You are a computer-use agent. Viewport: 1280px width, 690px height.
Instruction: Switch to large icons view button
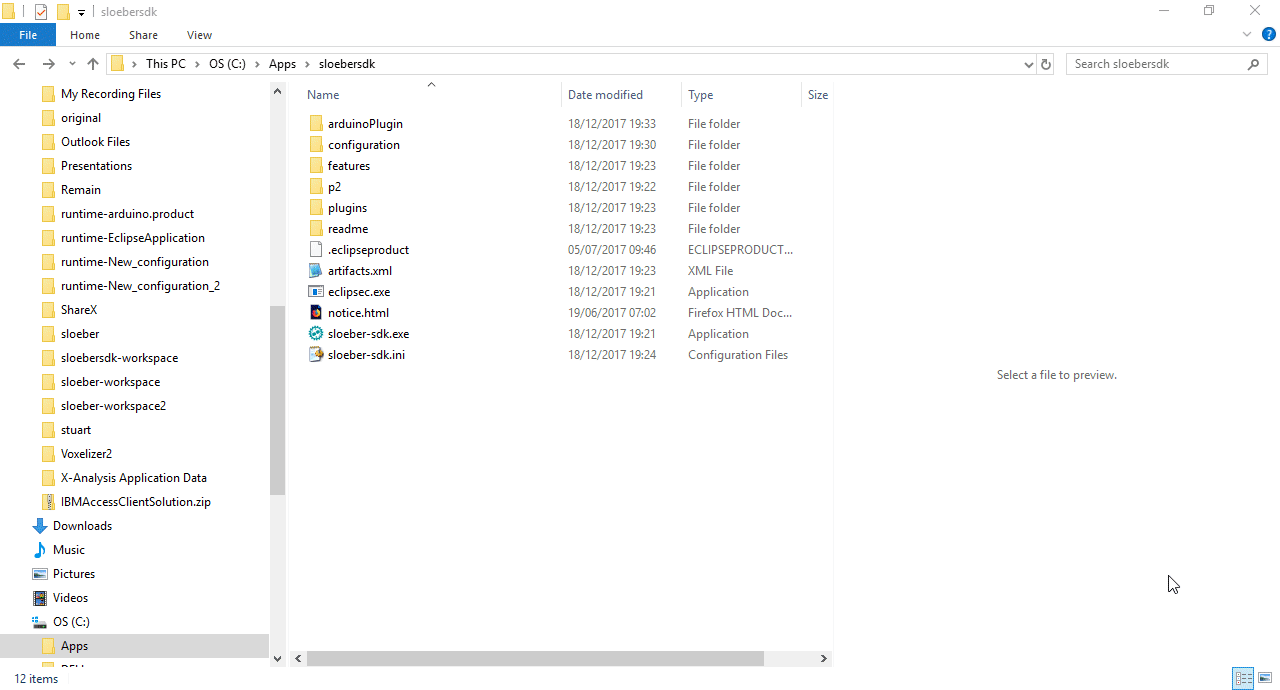tap(1265, 678)
